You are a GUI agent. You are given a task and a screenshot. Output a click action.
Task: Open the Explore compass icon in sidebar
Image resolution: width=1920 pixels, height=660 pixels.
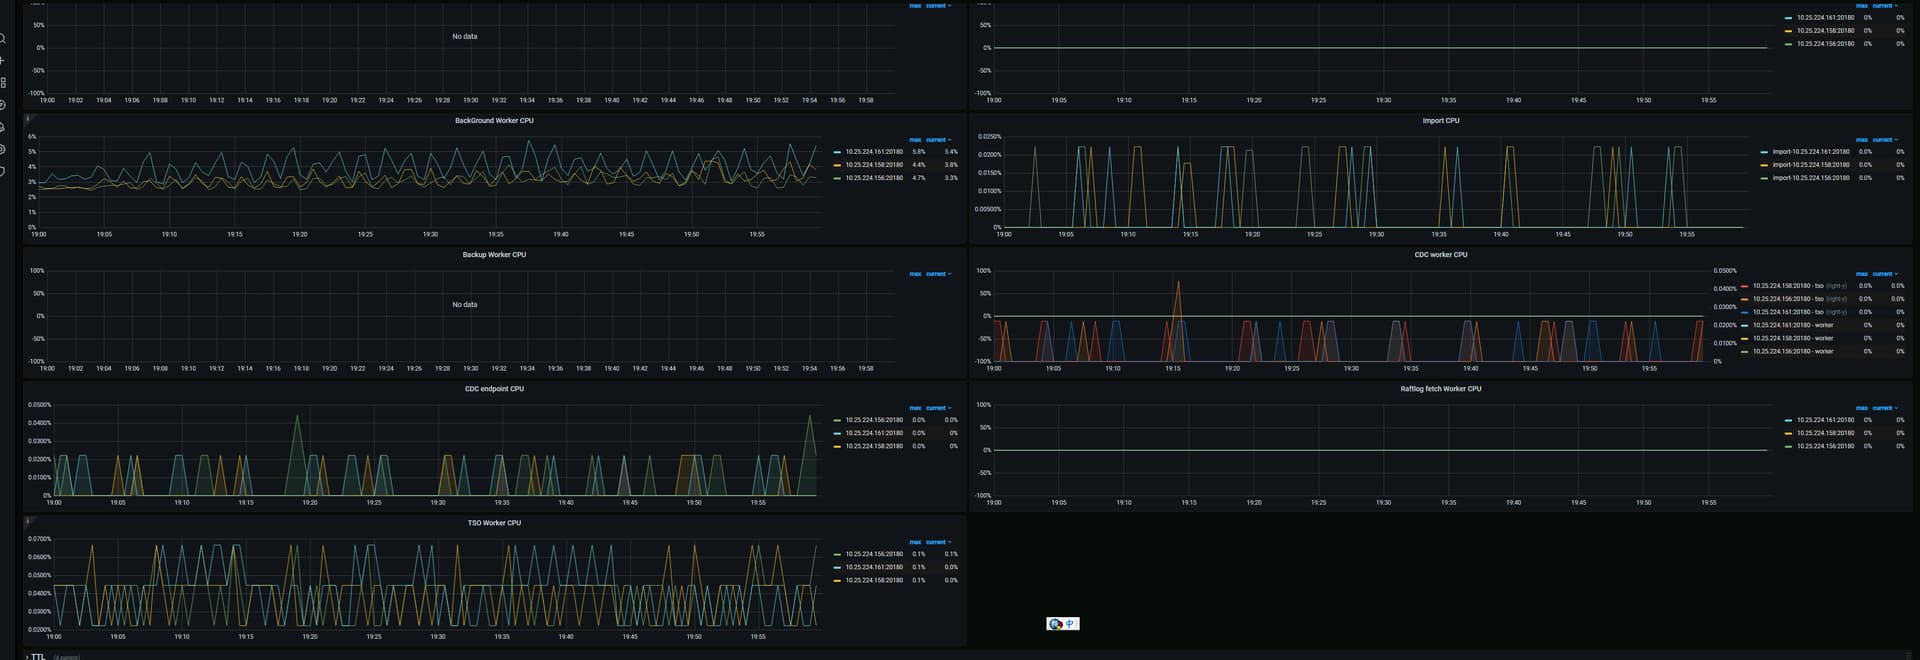3,105
